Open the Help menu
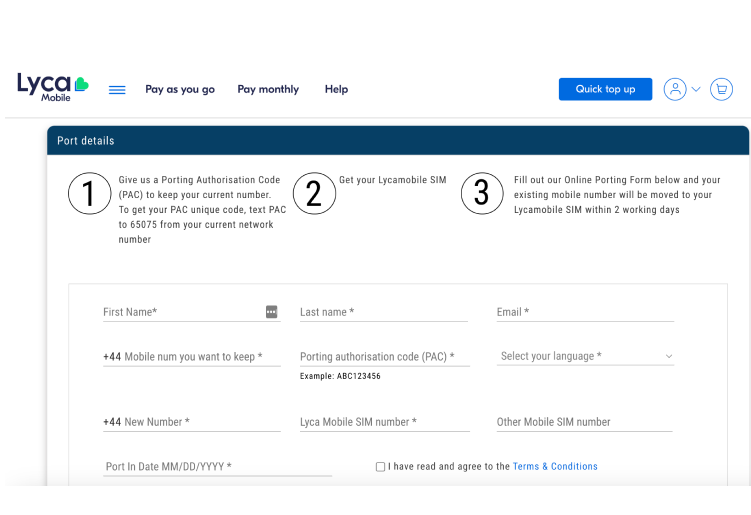 (336, 89)
